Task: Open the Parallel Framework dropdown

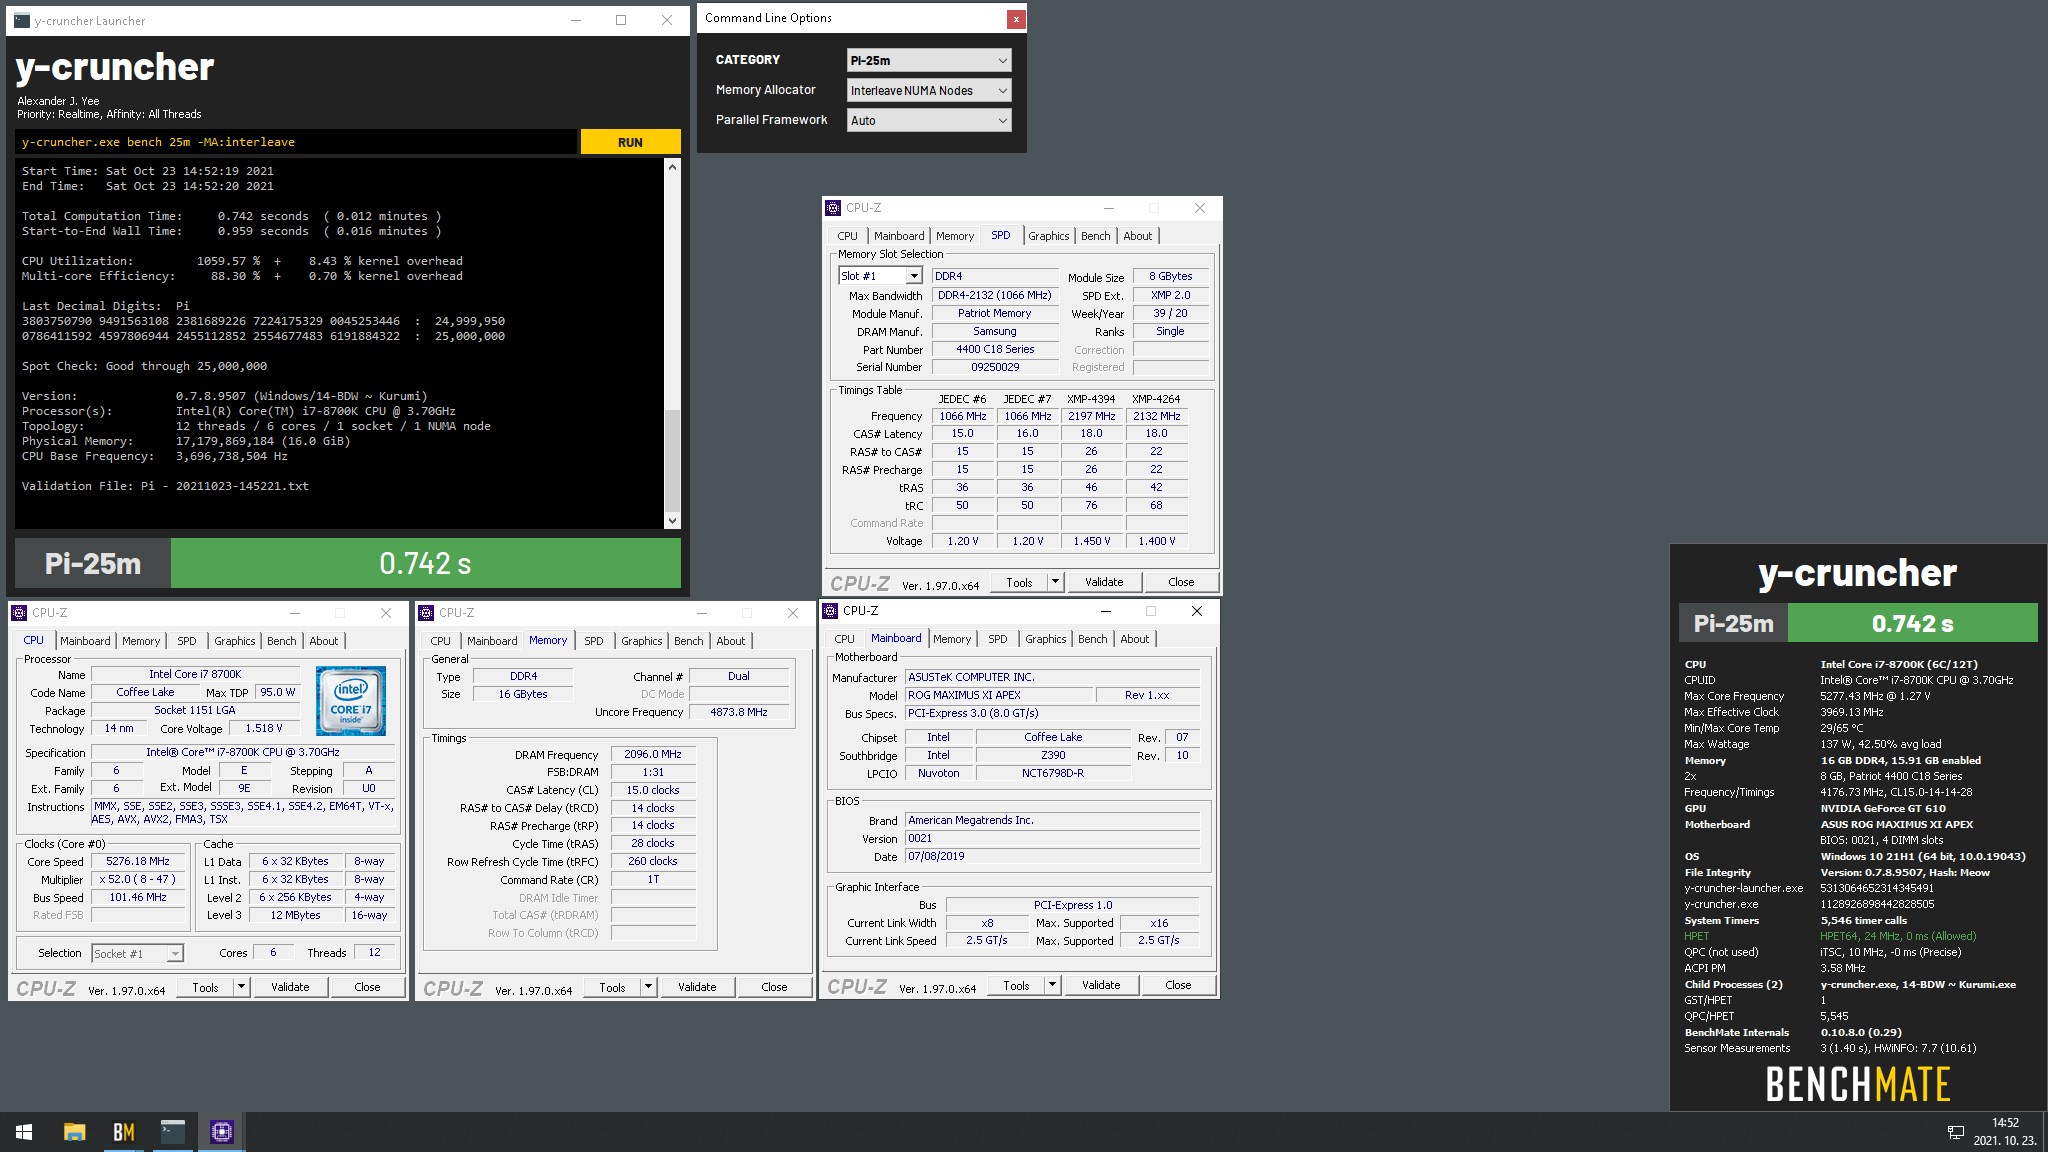Action: pyautogui.click(x=929, y=120)
